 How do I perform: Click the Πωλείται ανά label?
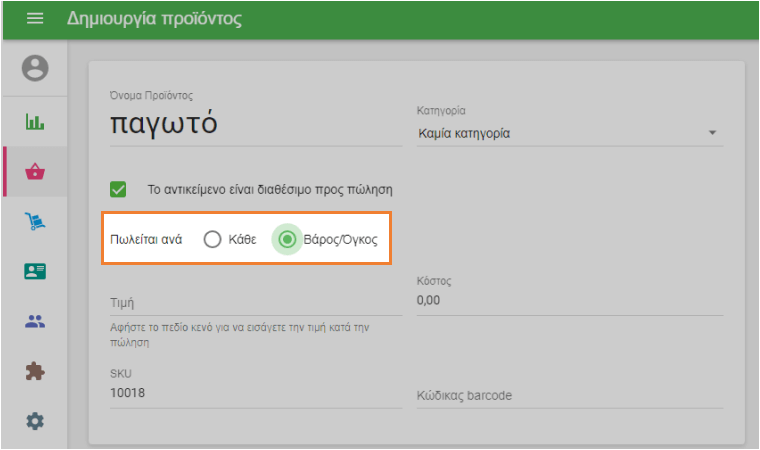(146, 240)
